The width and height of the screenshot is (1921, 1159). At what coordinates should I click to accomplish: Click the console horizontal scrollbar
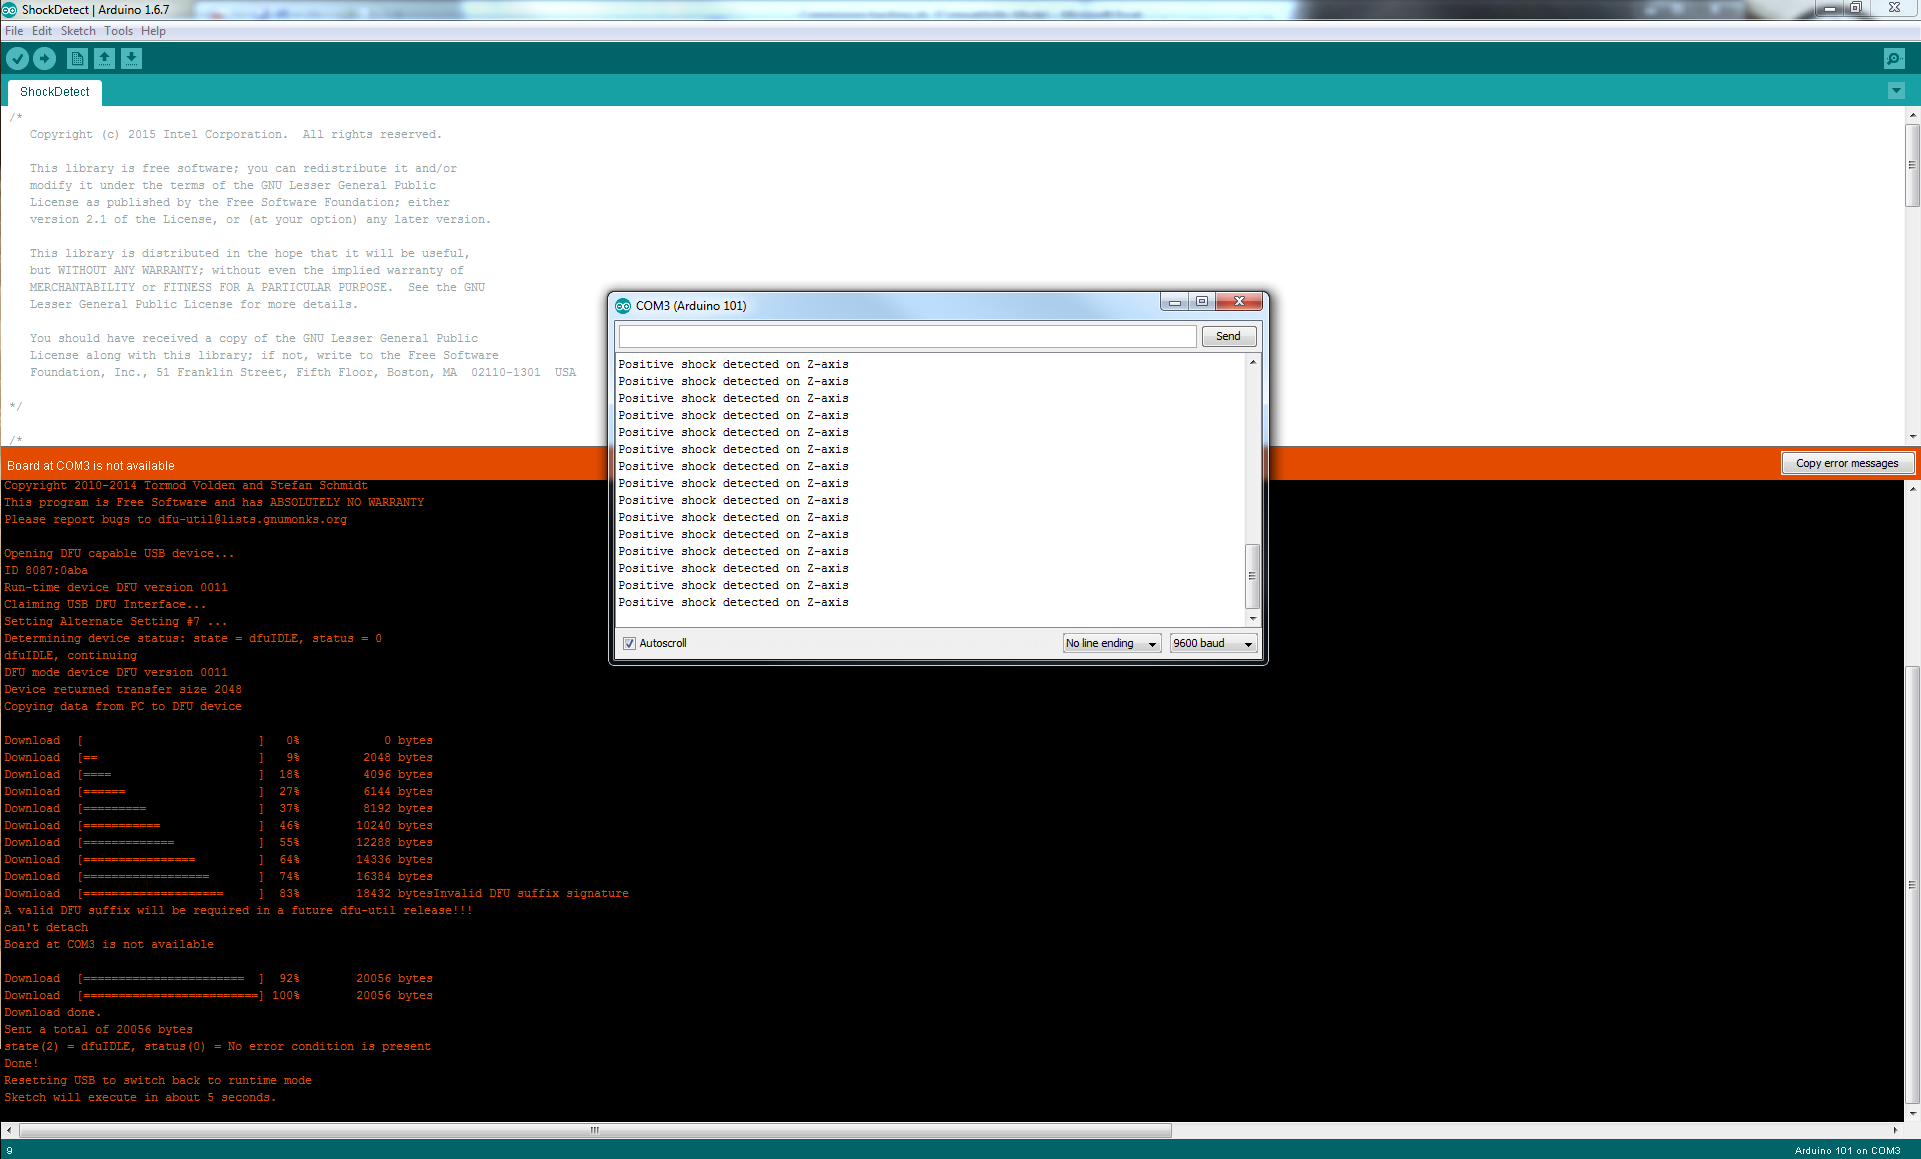595,1130
